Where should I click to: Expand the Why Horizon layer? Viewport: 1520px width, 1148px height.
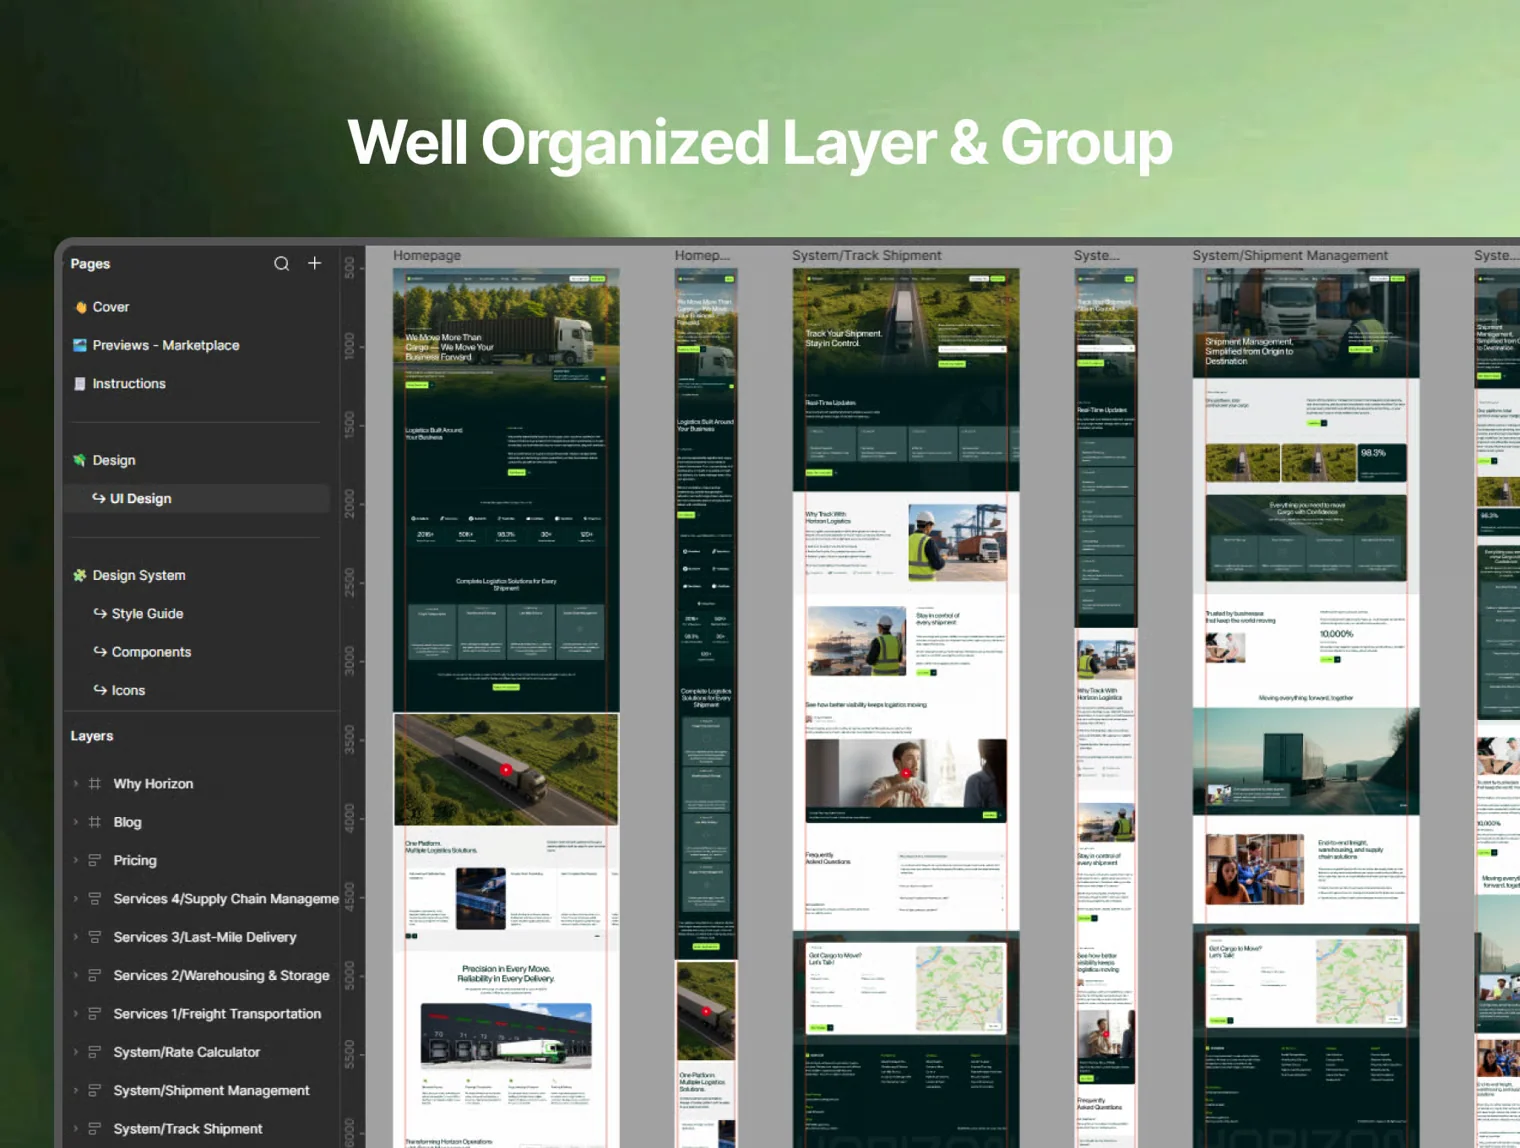coord(76,784)
